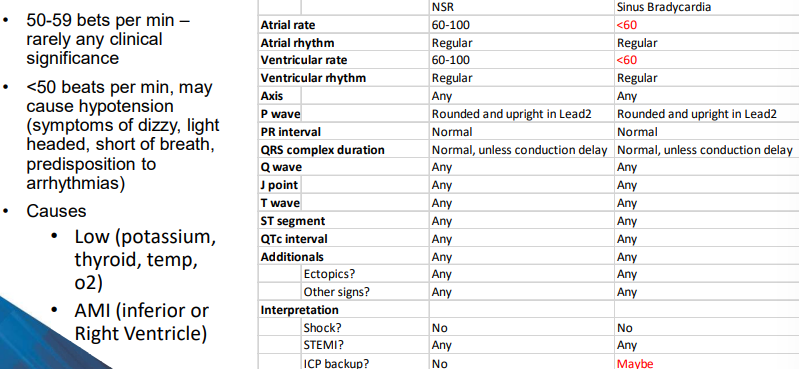Select the P wave row label
799x369 pixels.
281,114
